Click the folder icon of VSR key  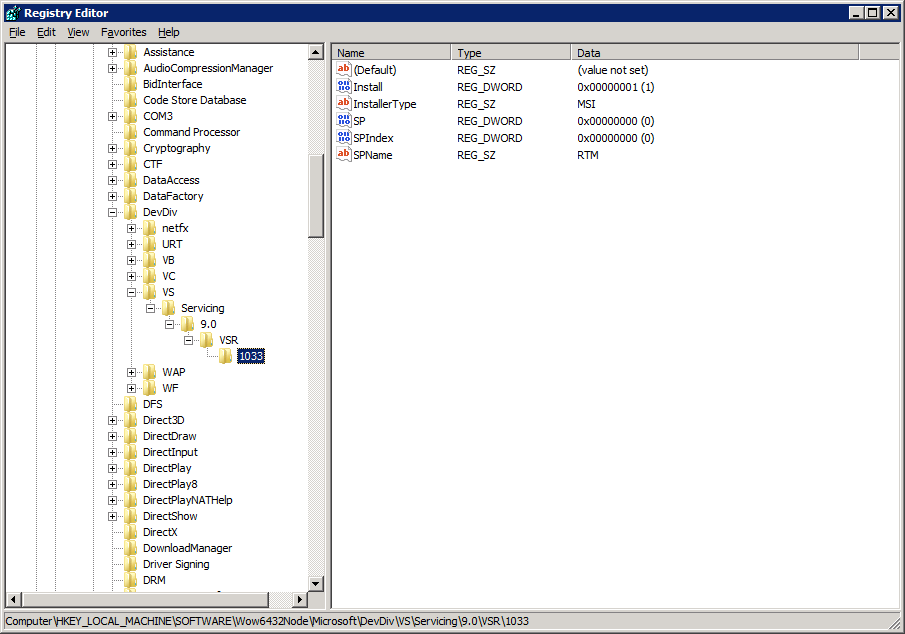coord(207,340)
